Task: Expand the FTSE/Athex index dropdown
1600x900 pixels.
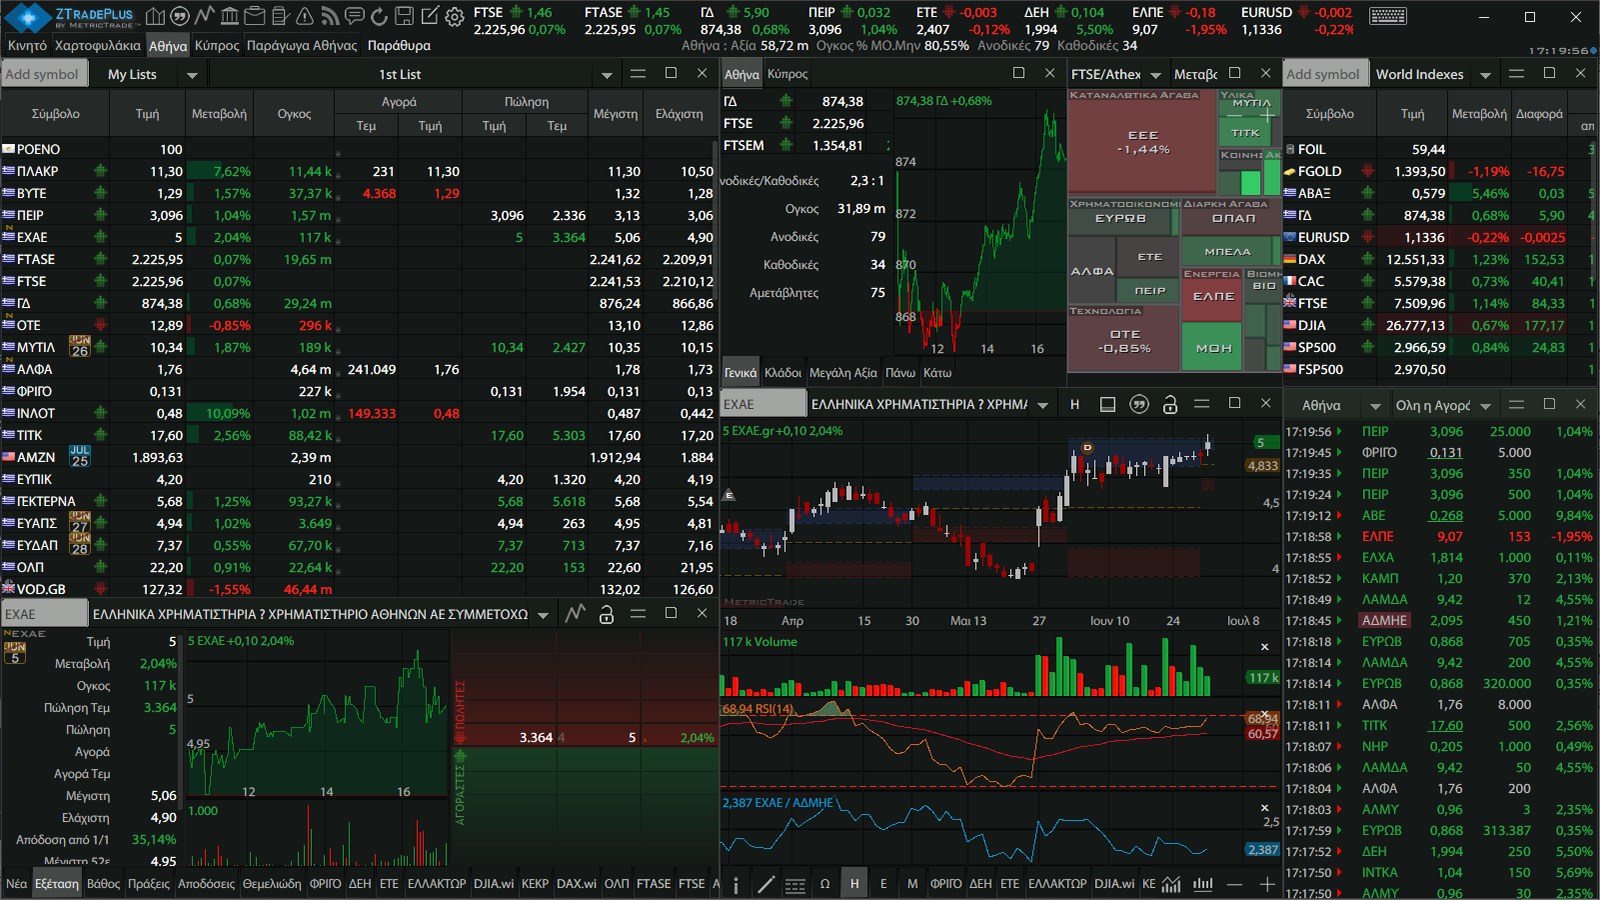Action: tap(1156, 75)
